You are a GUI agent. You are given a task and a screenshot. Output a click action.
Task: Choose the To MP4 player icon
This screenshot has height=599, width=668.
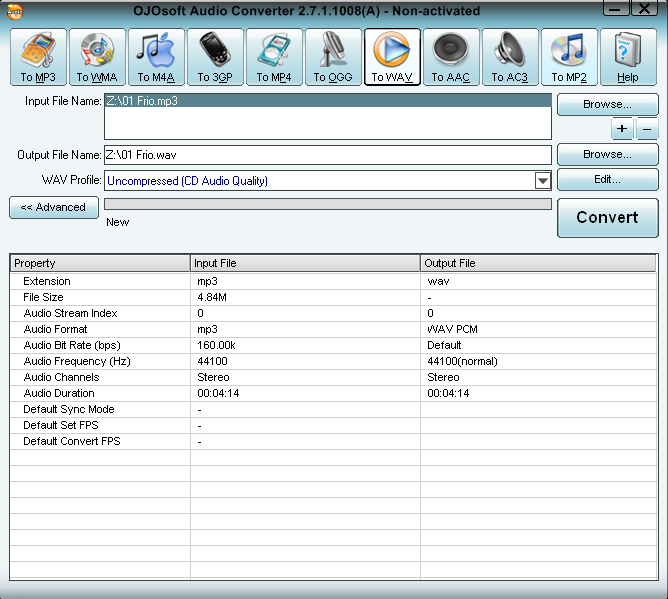274,57
